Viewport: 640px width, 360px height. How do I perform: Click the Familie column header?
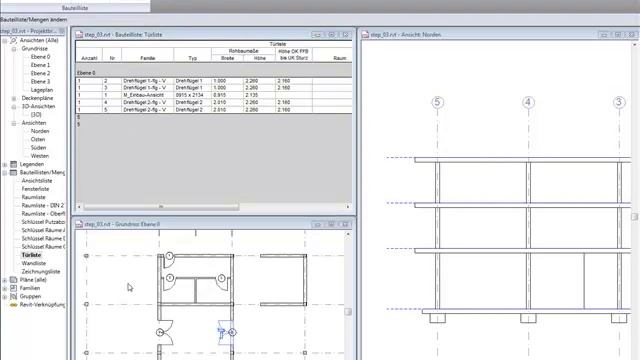point(147,58)
